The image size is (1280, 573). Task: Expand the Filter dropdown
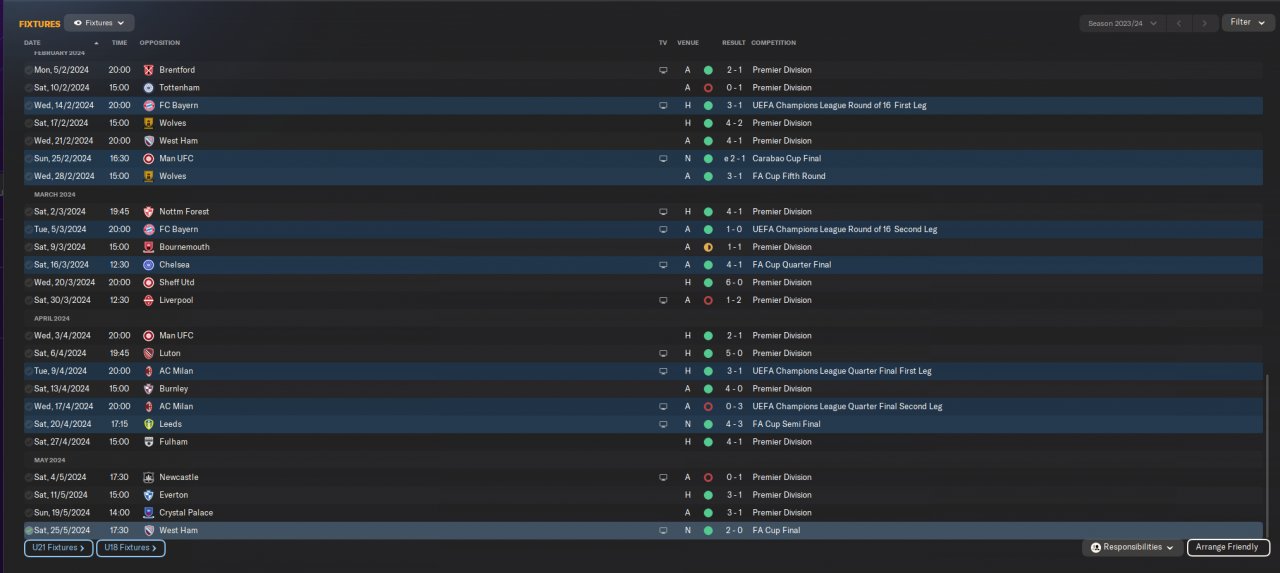[1248, 22]
